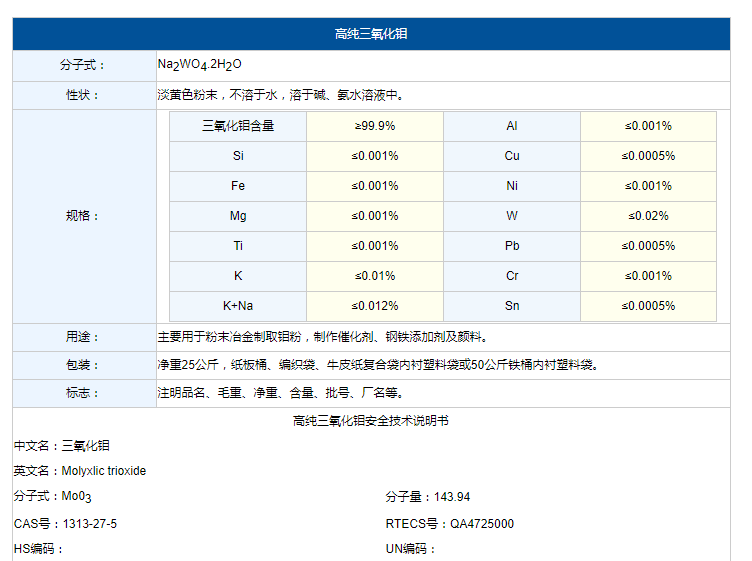
Task: Click the 高纯三氧化钼安全技术说明书 heading
Action: point(371,421)
